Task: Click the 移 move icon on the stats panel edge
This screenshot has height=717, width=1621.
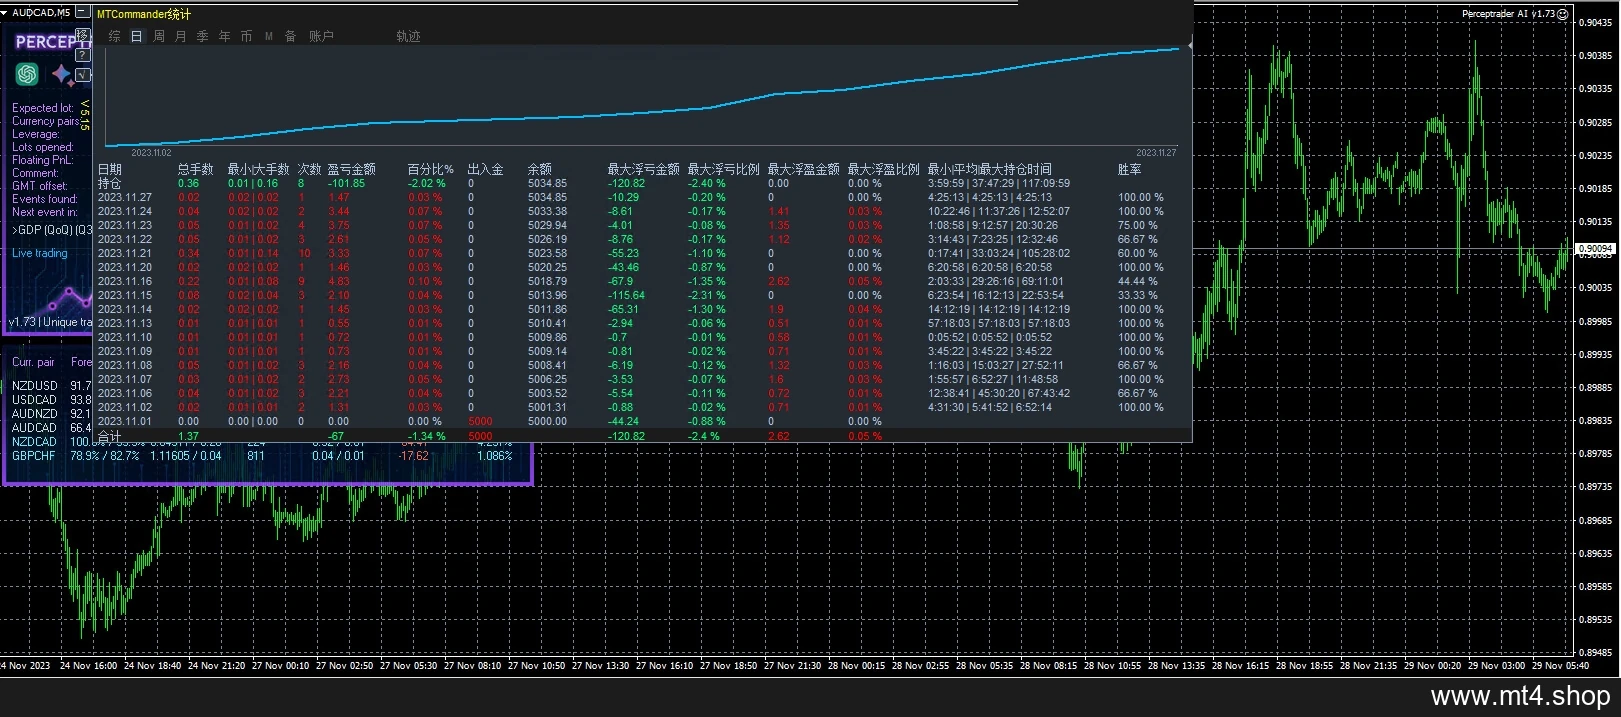Action: [83, 36]
